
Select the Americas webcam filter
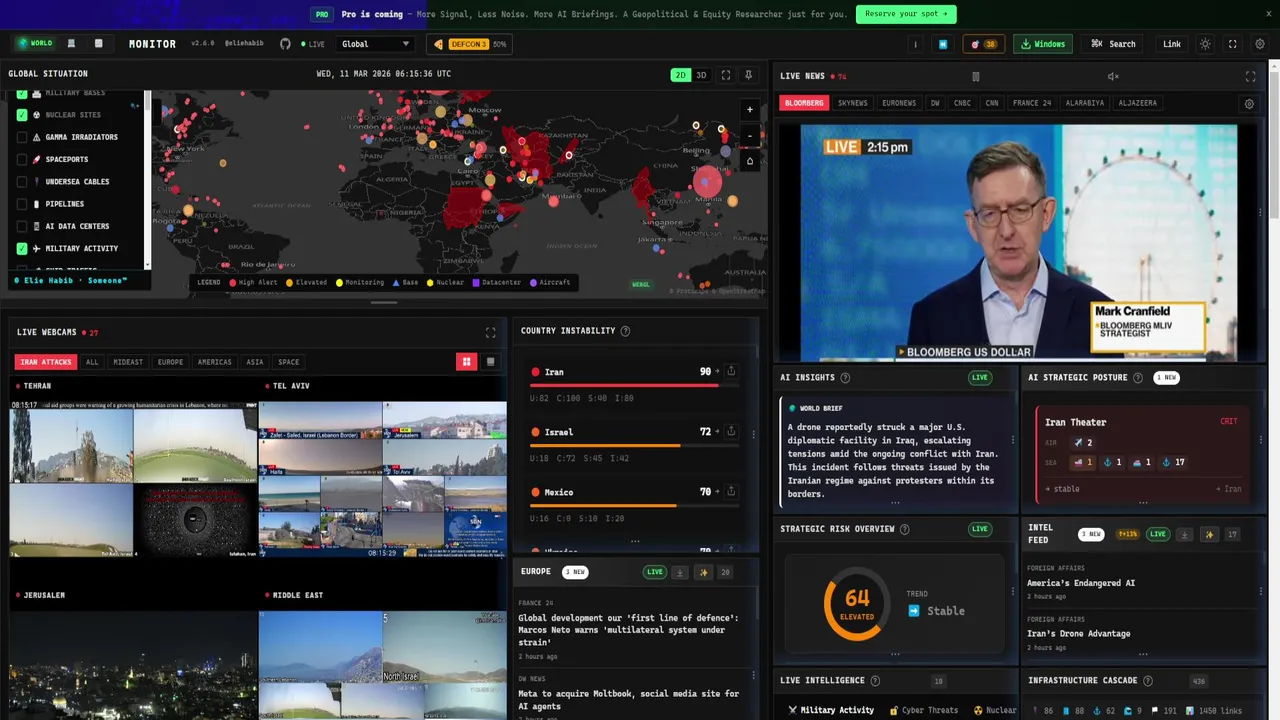(215, 362)
